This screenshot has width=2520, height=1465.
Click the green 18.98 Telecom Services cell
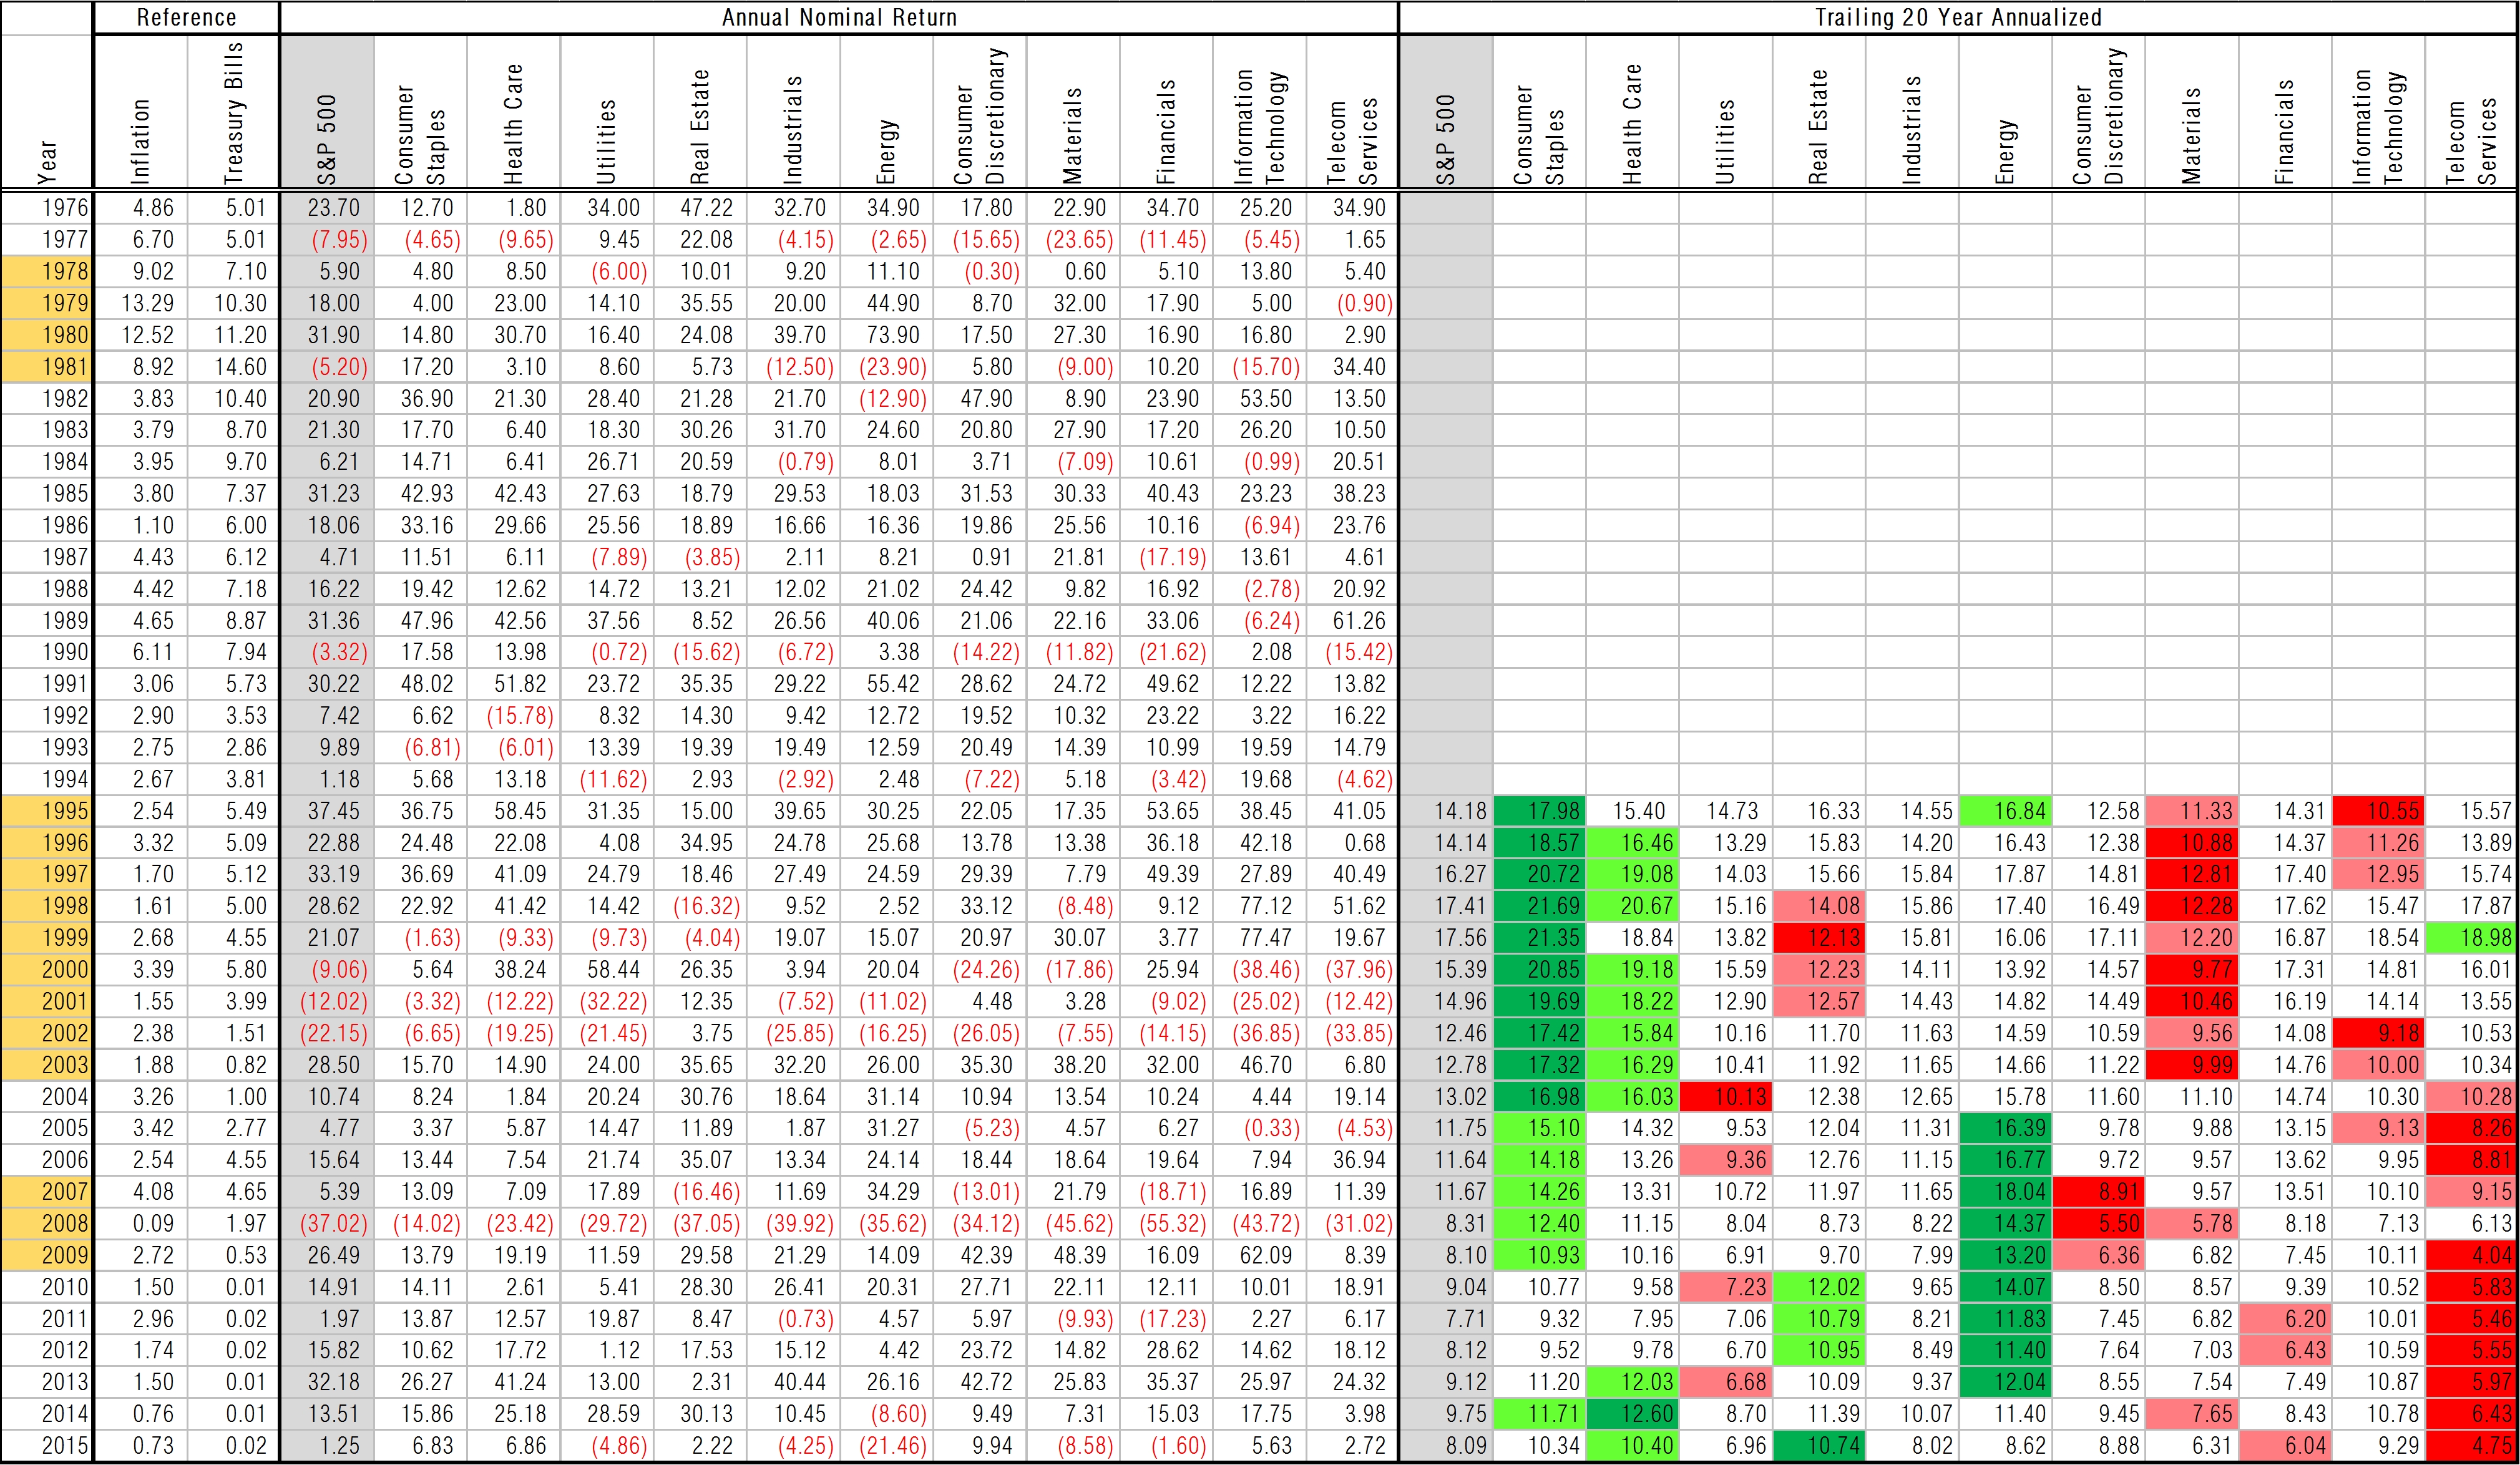tap(2471, 938)
